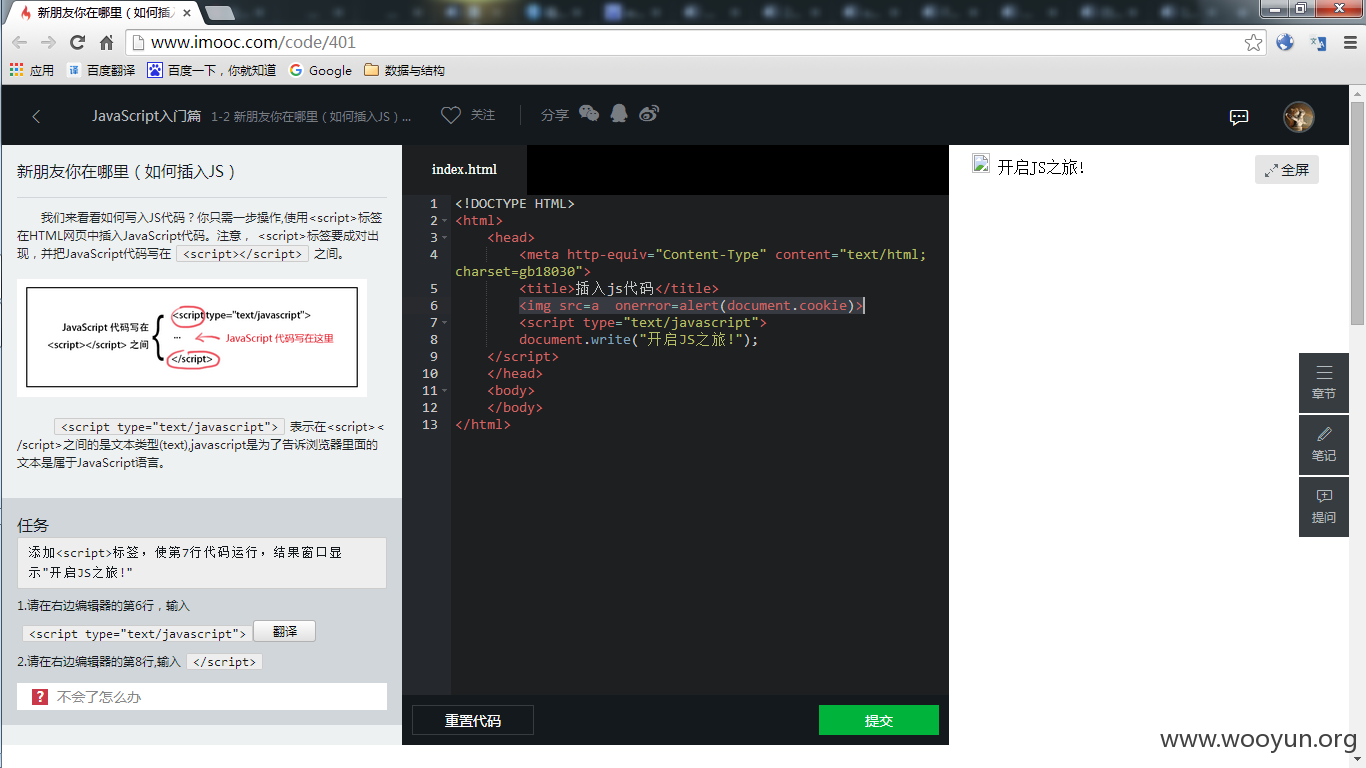Collapse the fold arrow at line 7
Screen dimensions: 1366x768
[444, 323]
